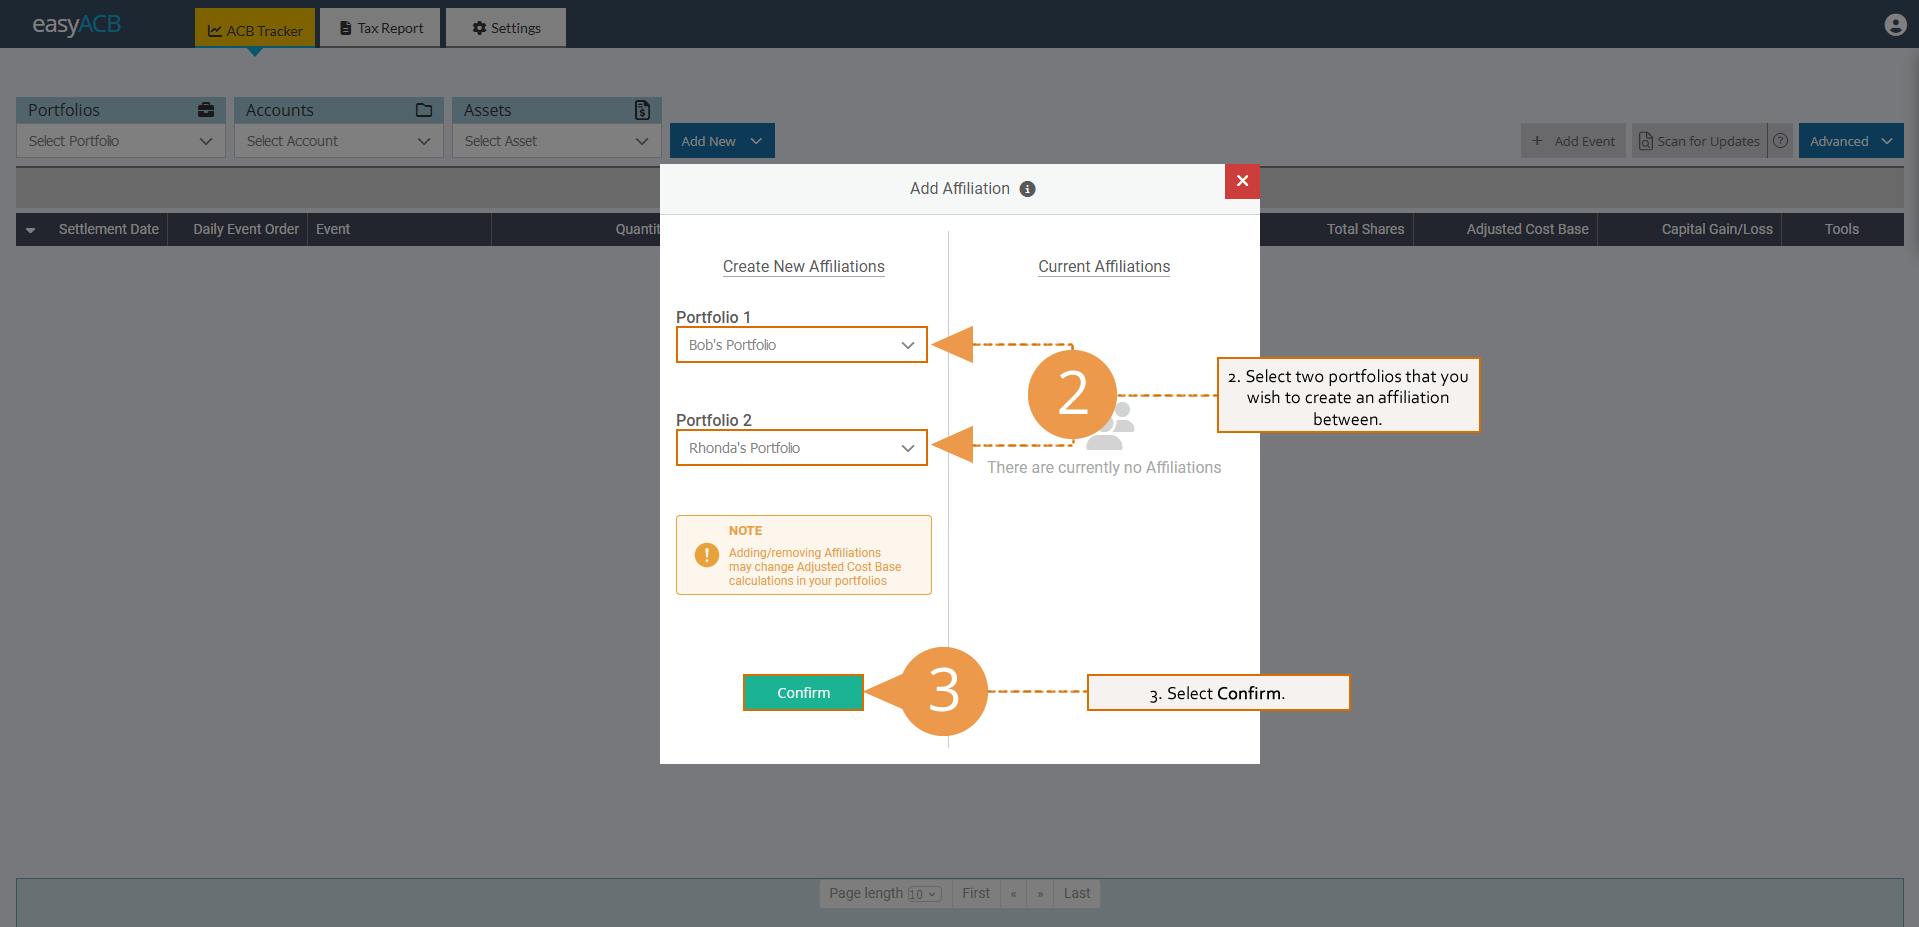Image resolution: width=1919 pixels, height=927 pixels.
Task: Click the Last page pagination button
Action: point(1076,893)
